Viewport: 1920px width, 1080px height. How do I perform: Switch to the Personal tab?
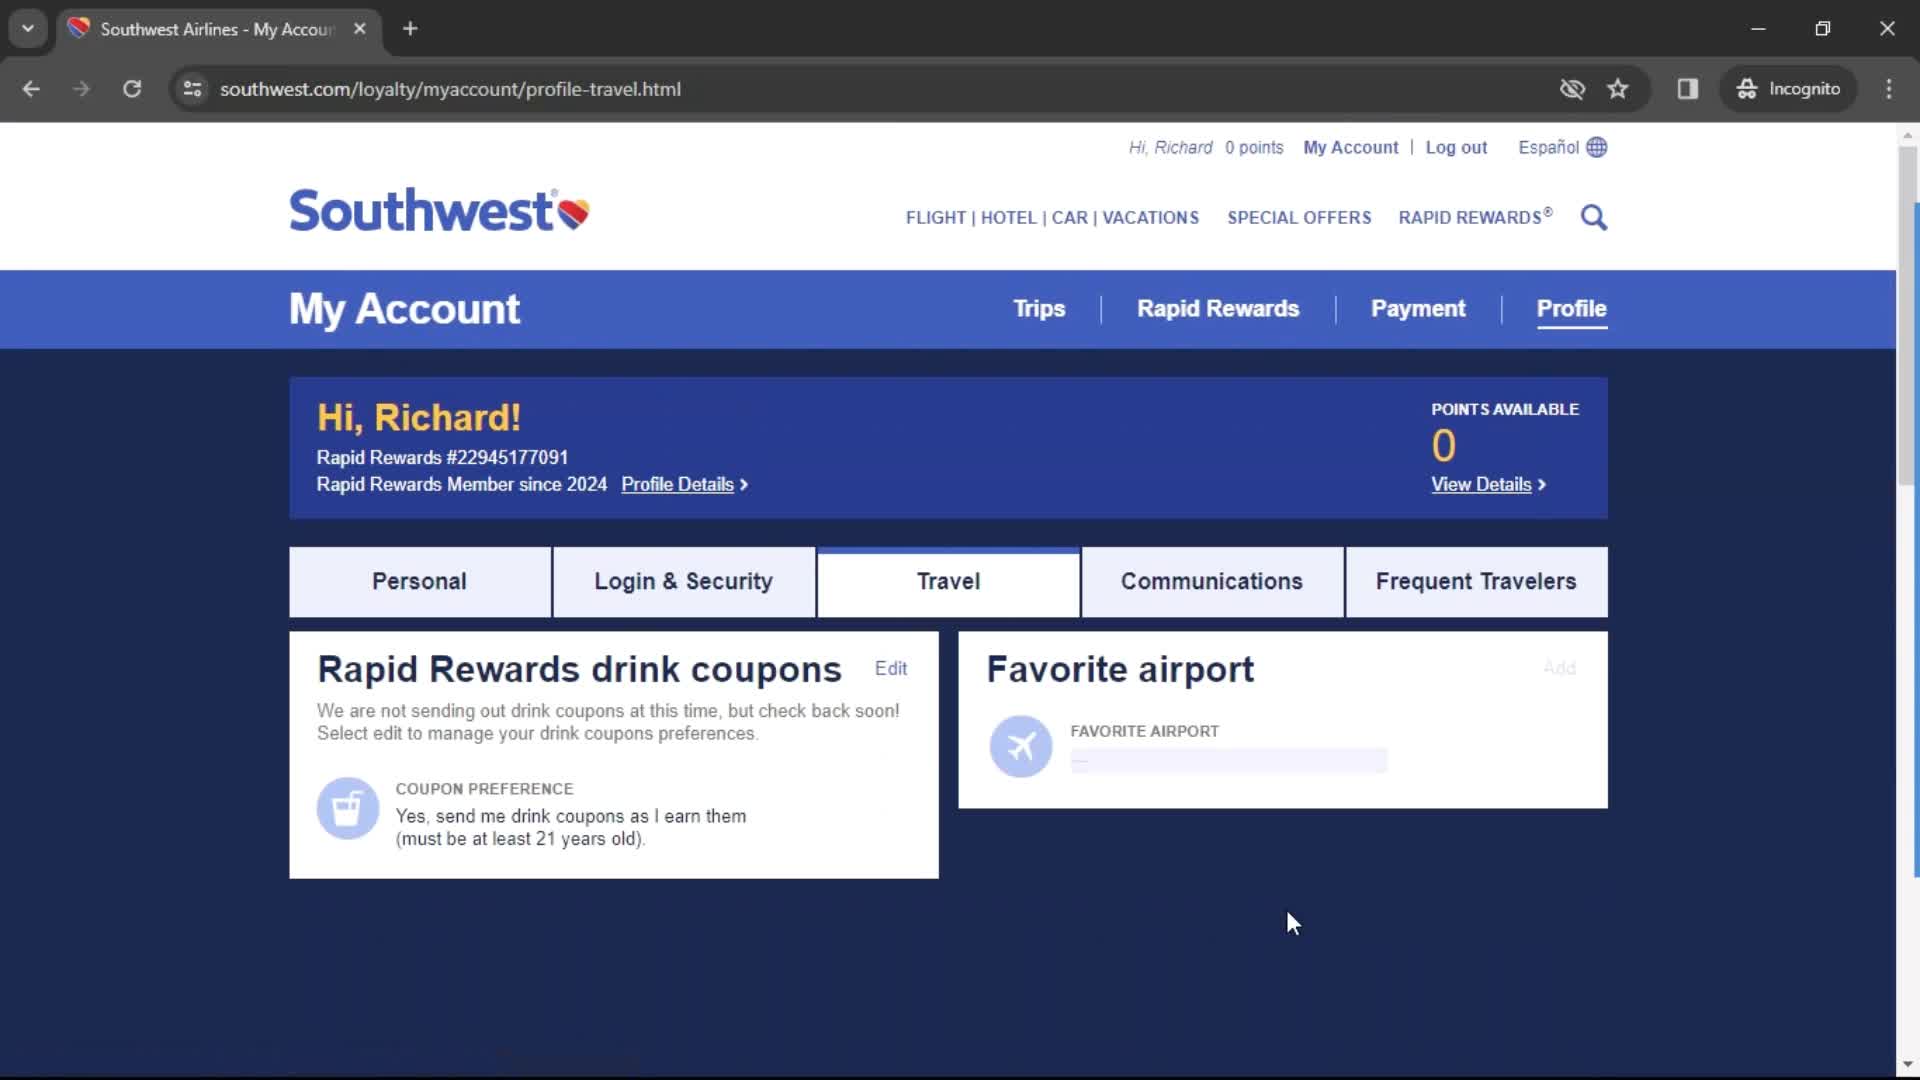(421, 582)
